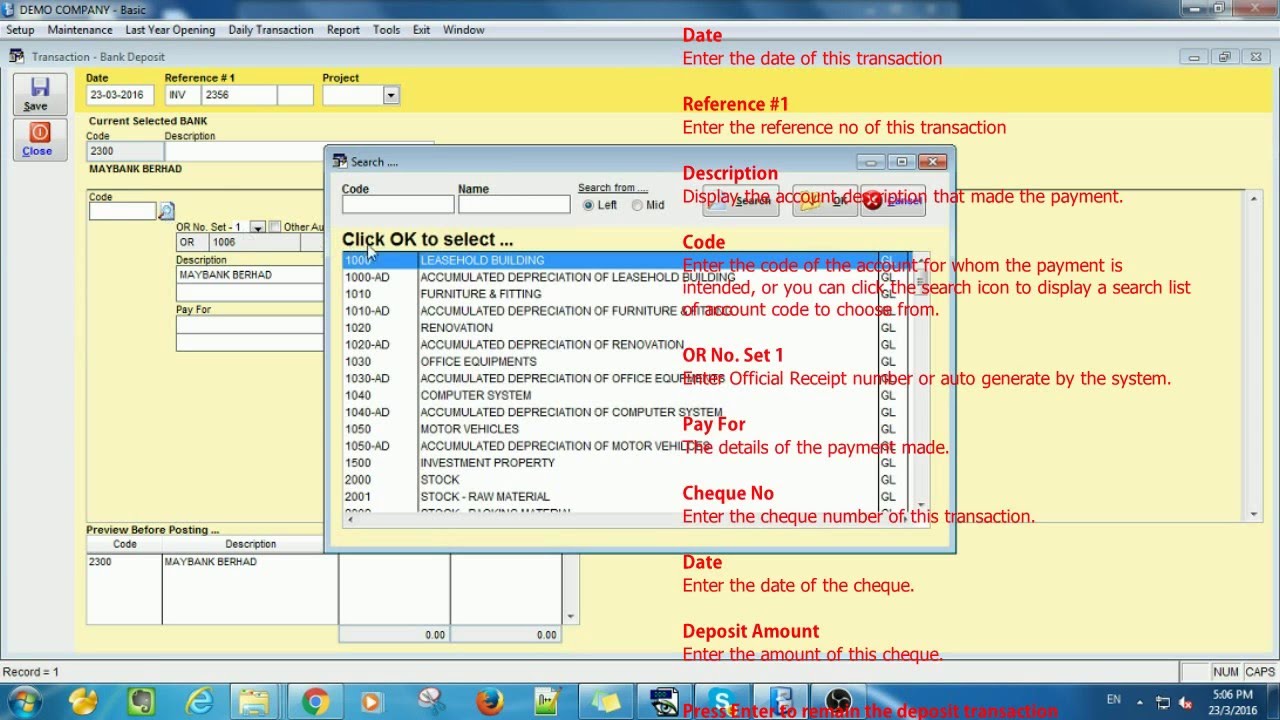Open the OR No. Set dropdown
Image resolution: width=1280 pixels, height=720 pixels.
(257, 228)
